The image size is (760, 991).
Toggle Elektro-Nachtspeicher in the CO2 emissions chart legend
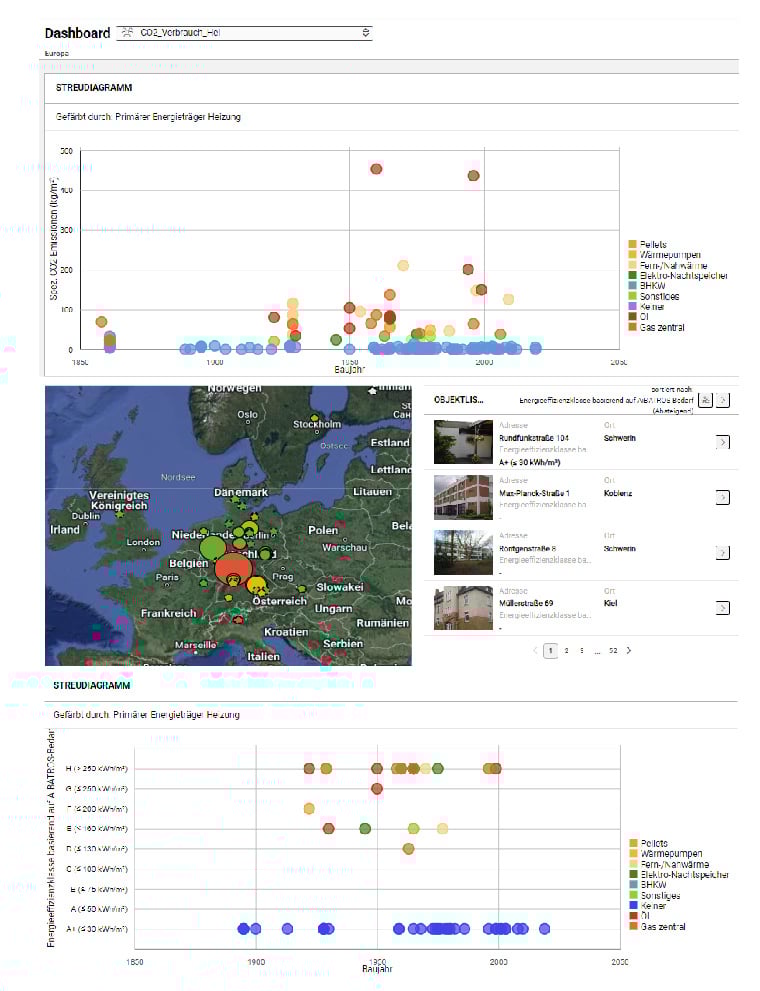click(678, 276)
